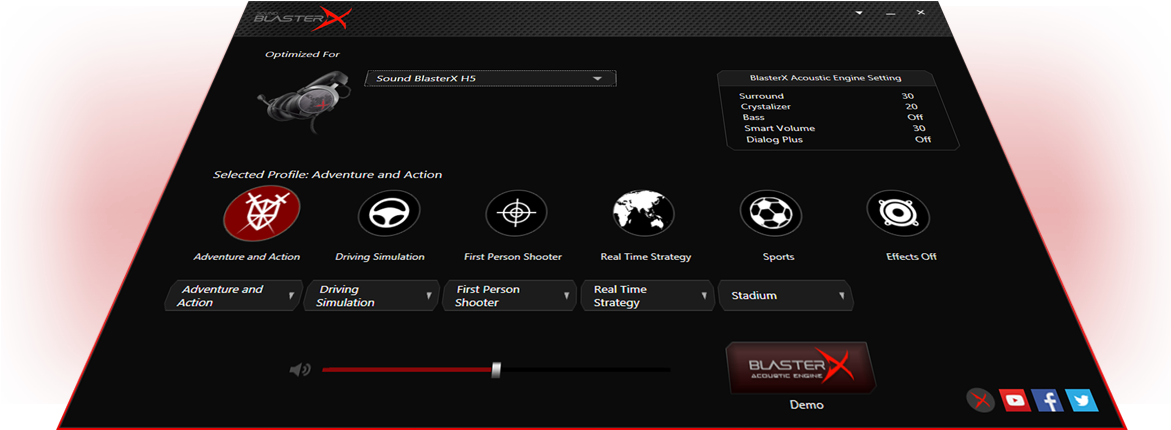Image resolution: width=1171 pixels, height=430 pixels.
Task: Open the YouTube social link icon
Action: click(1014, 401)
